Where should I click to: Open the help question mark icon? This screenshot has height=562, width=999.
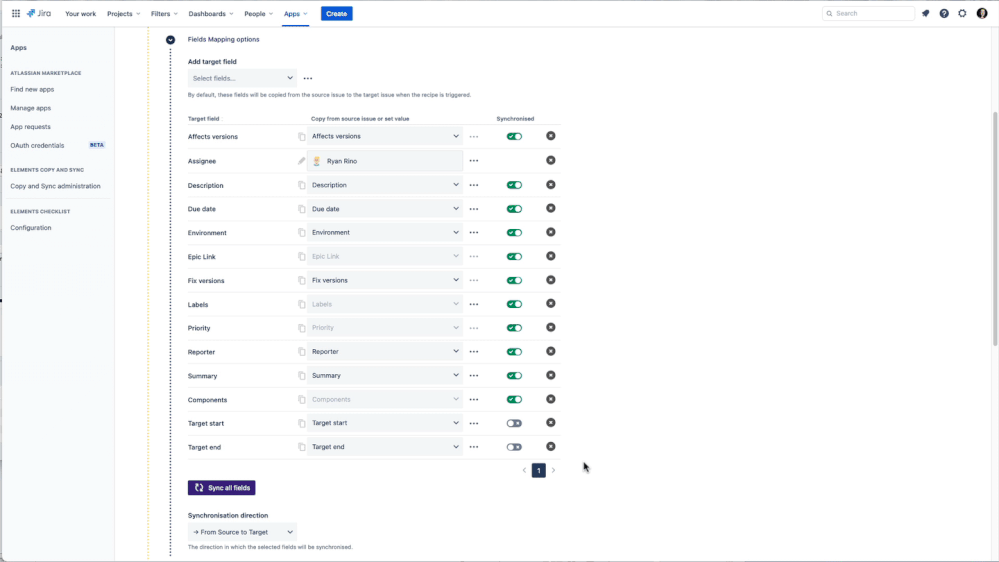(x=944, y=14)
